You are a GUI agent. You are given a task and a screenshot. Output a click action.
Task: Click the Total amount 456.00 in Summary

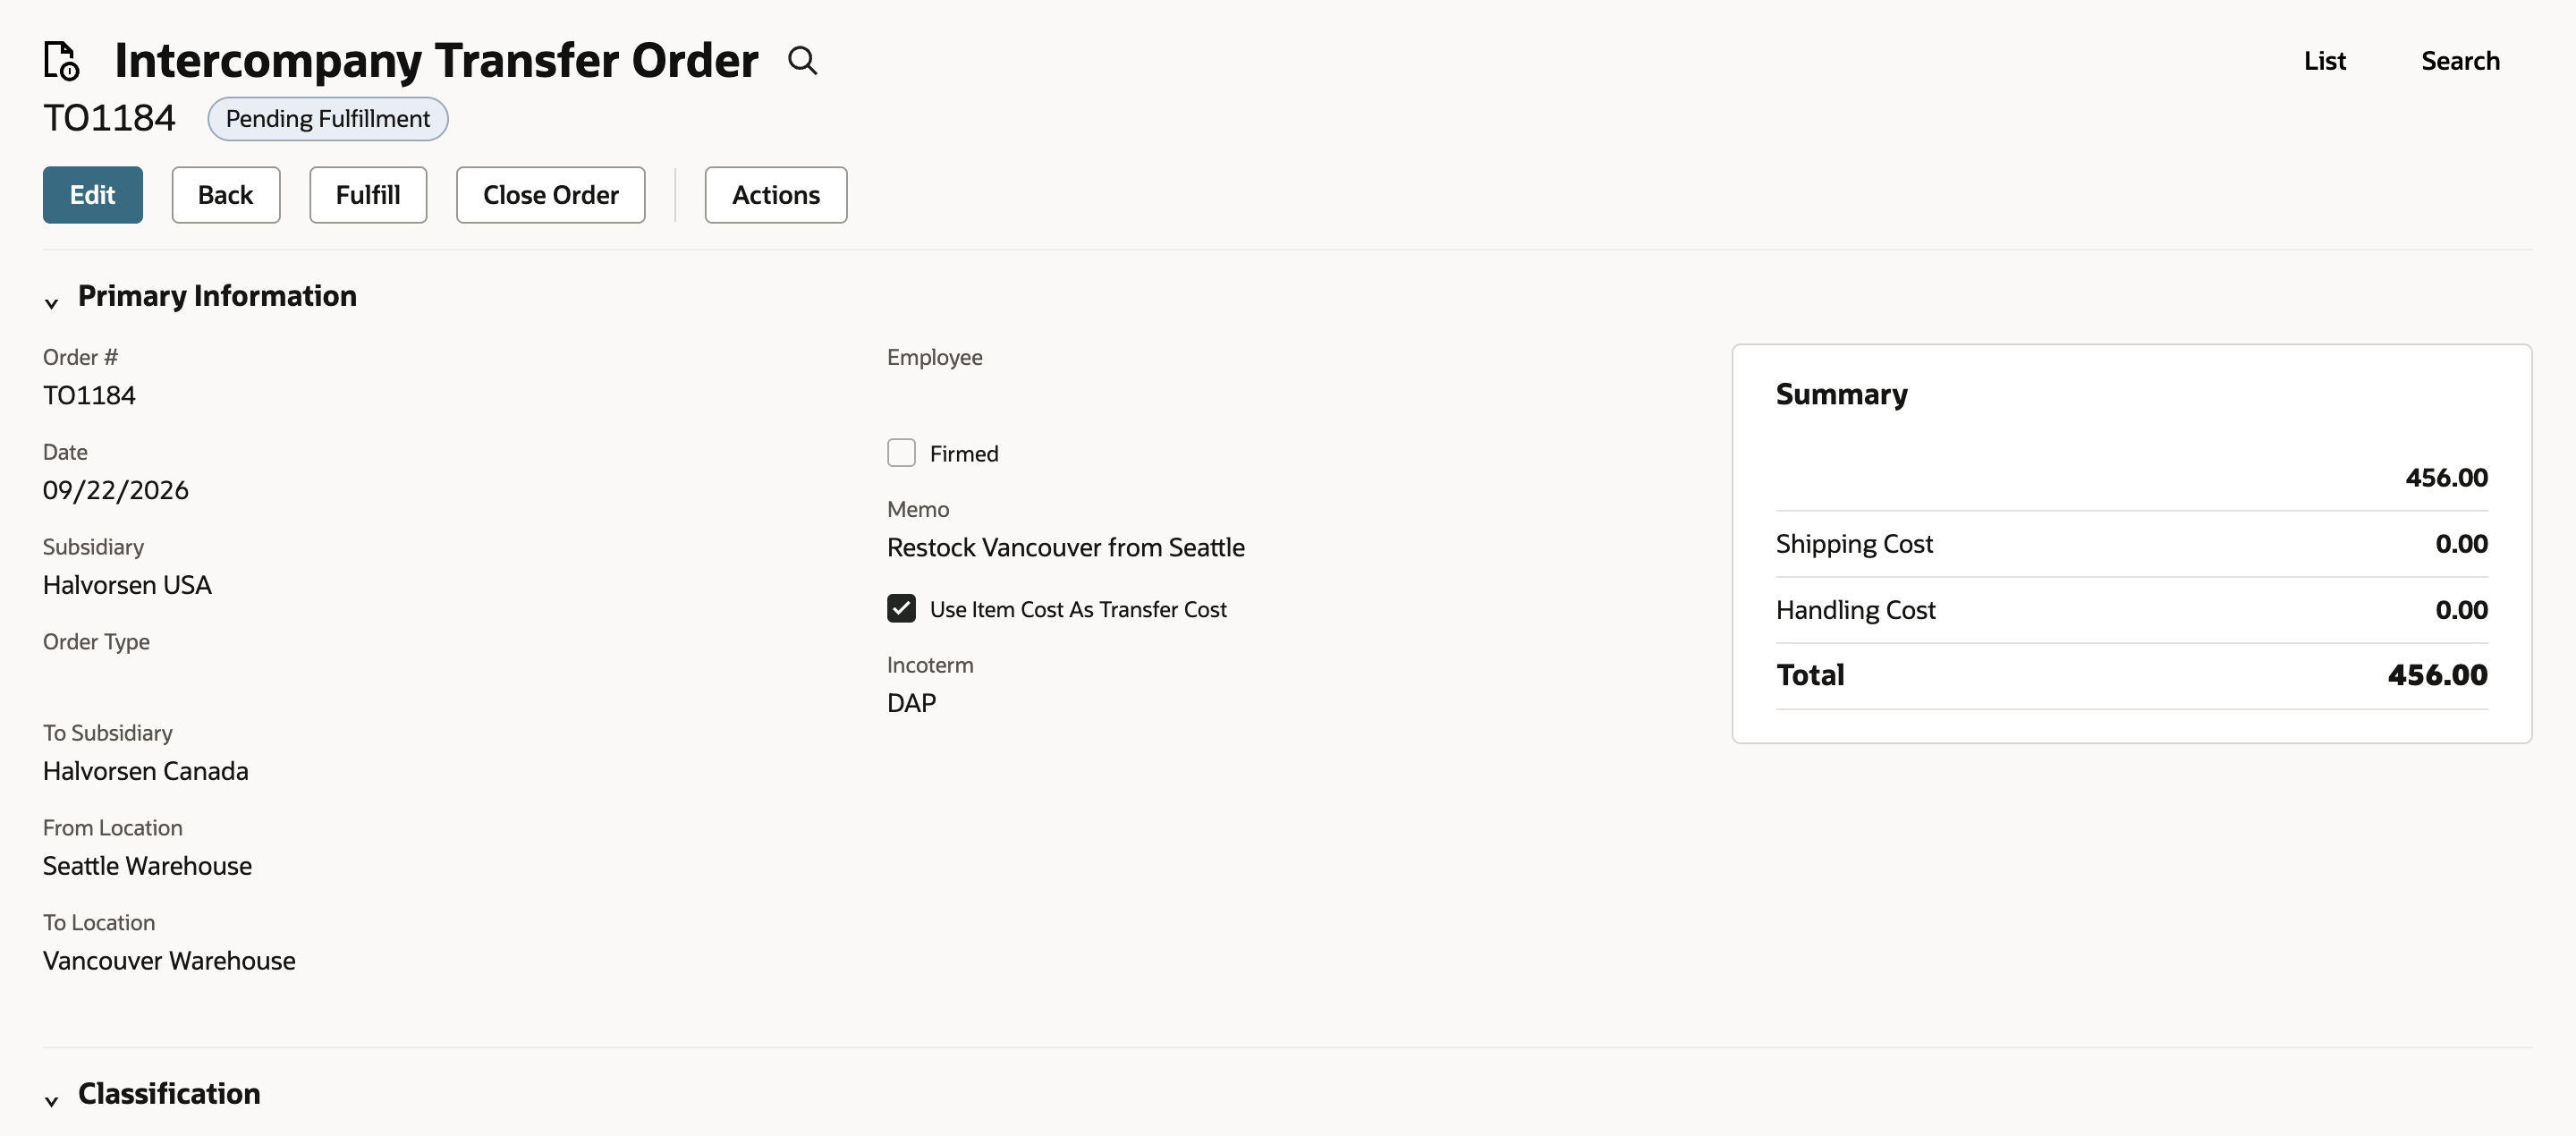2437,675
